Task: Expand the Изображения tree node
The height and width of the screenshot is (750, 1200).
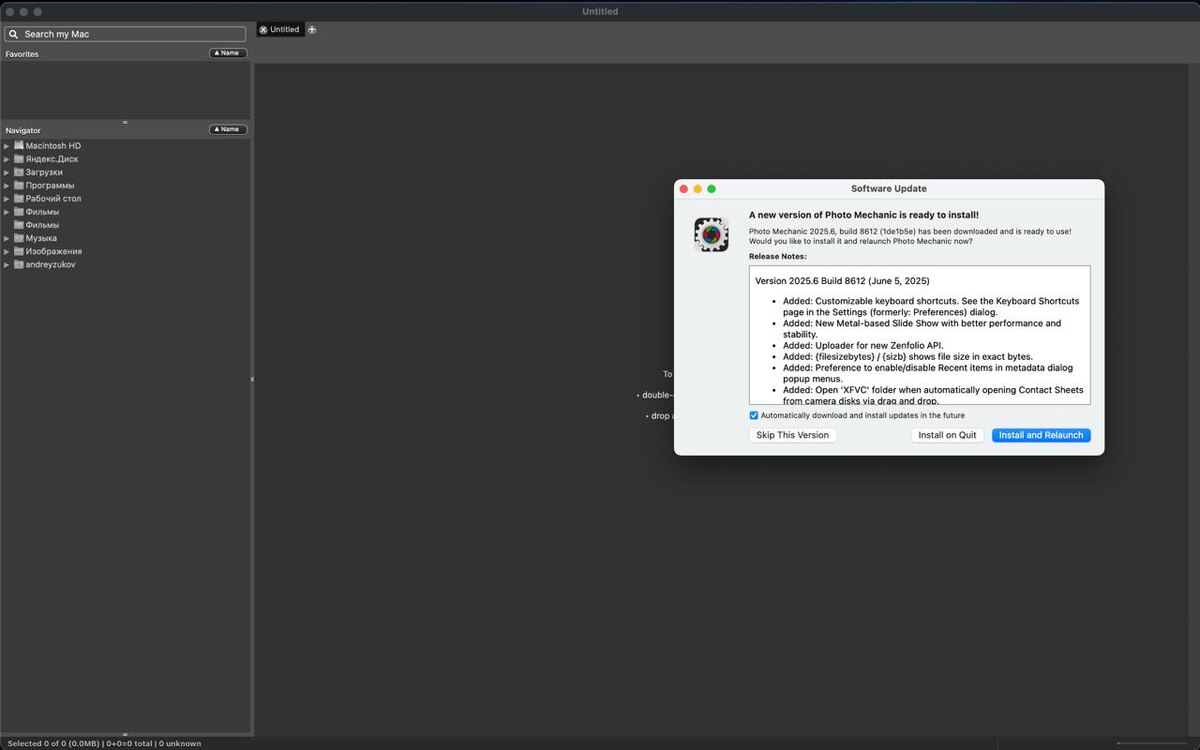Action: 6,251
